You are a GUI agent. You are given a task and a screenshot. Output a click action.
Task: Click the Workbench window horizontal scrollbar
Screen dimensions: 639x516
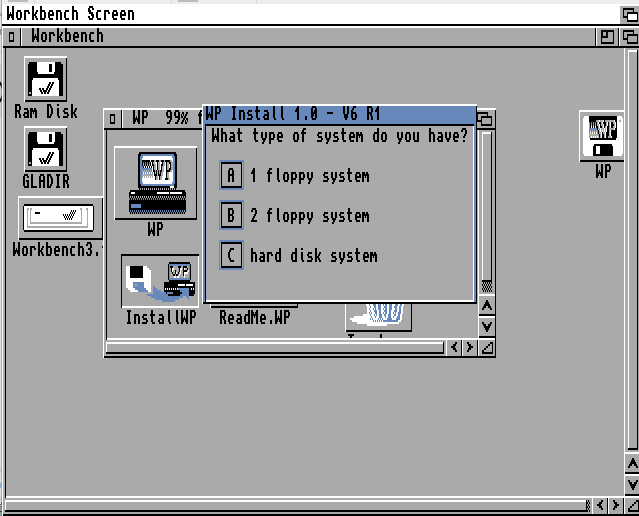(297, 505)
